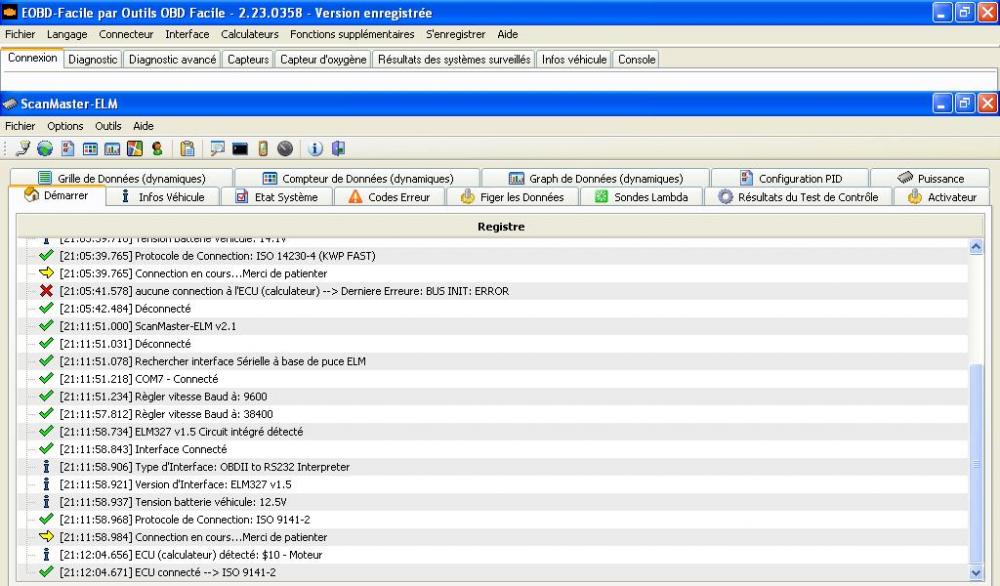The height and width of the screenshot is (586, 1000).
Task: Click the blue info toolbar icon
Action: (x=315, y=149)
